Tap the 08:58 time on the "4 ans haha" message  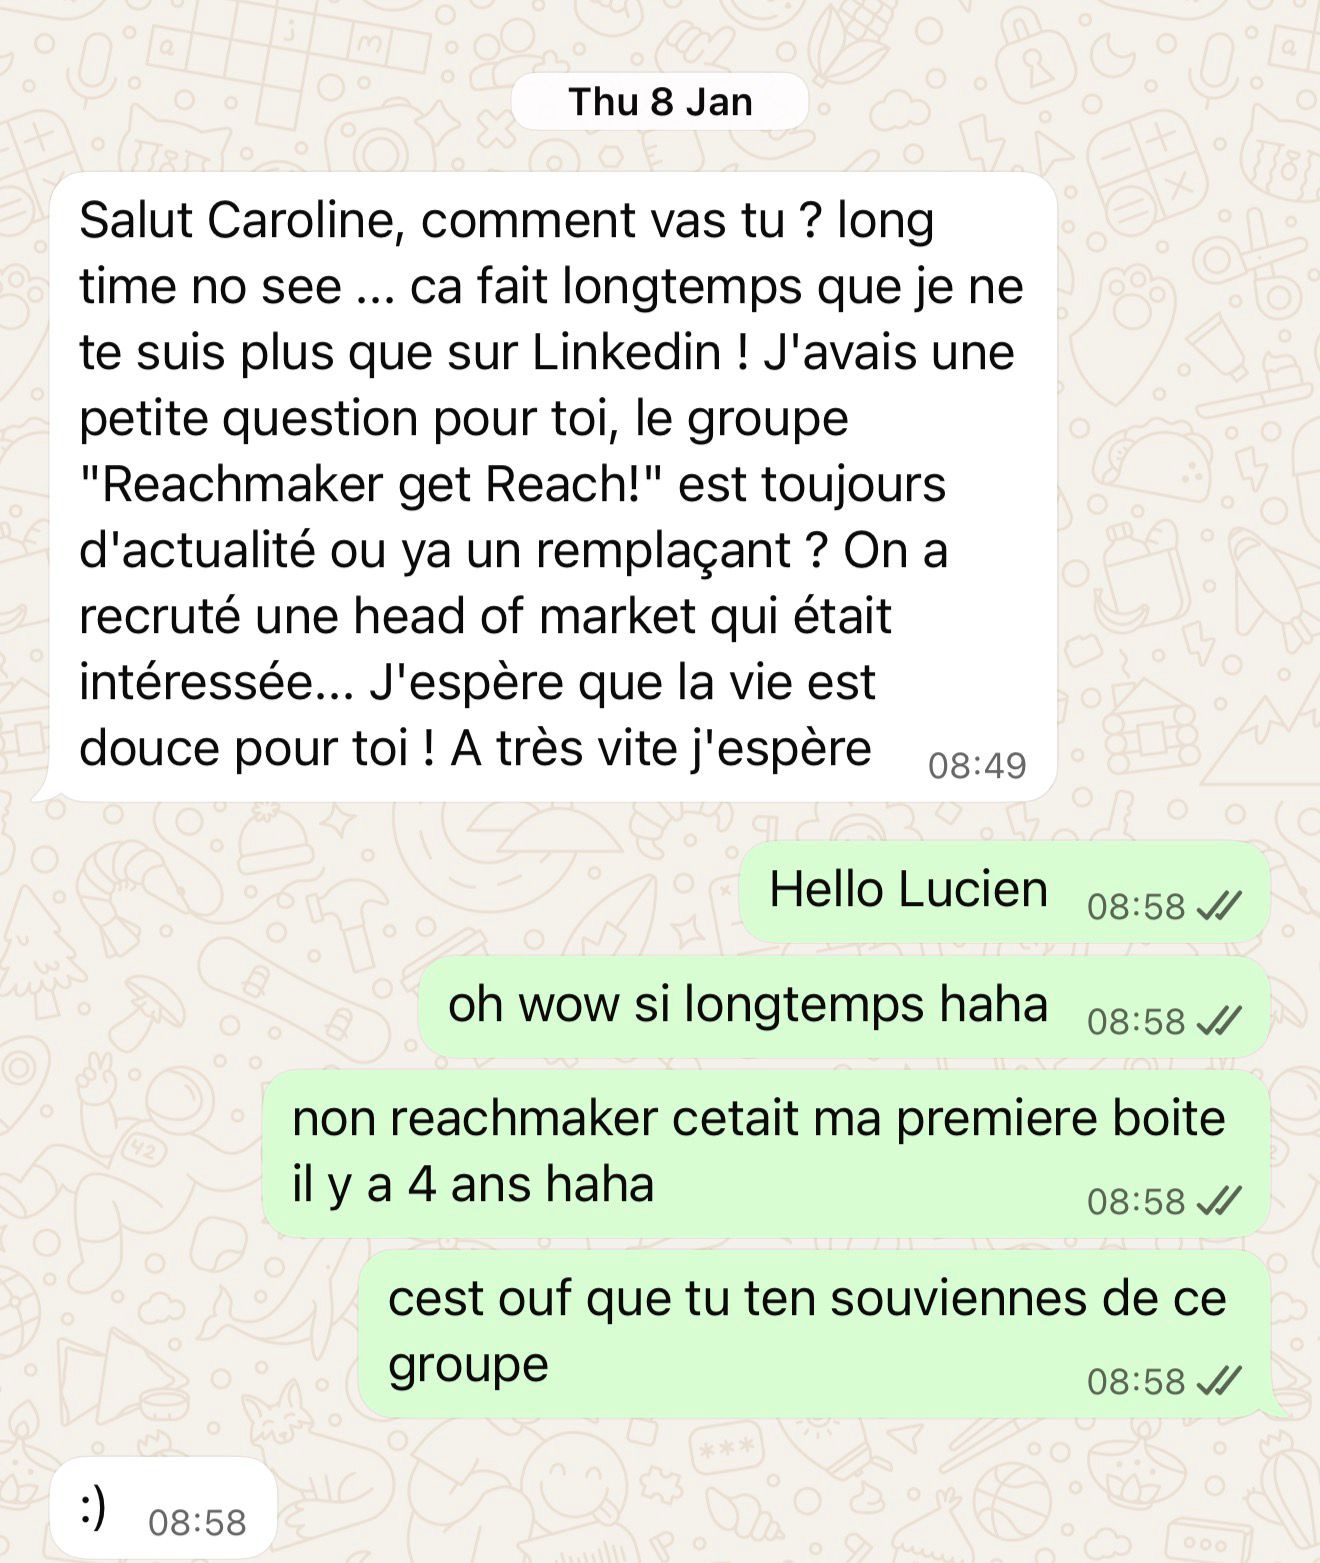[1136, 1200]
